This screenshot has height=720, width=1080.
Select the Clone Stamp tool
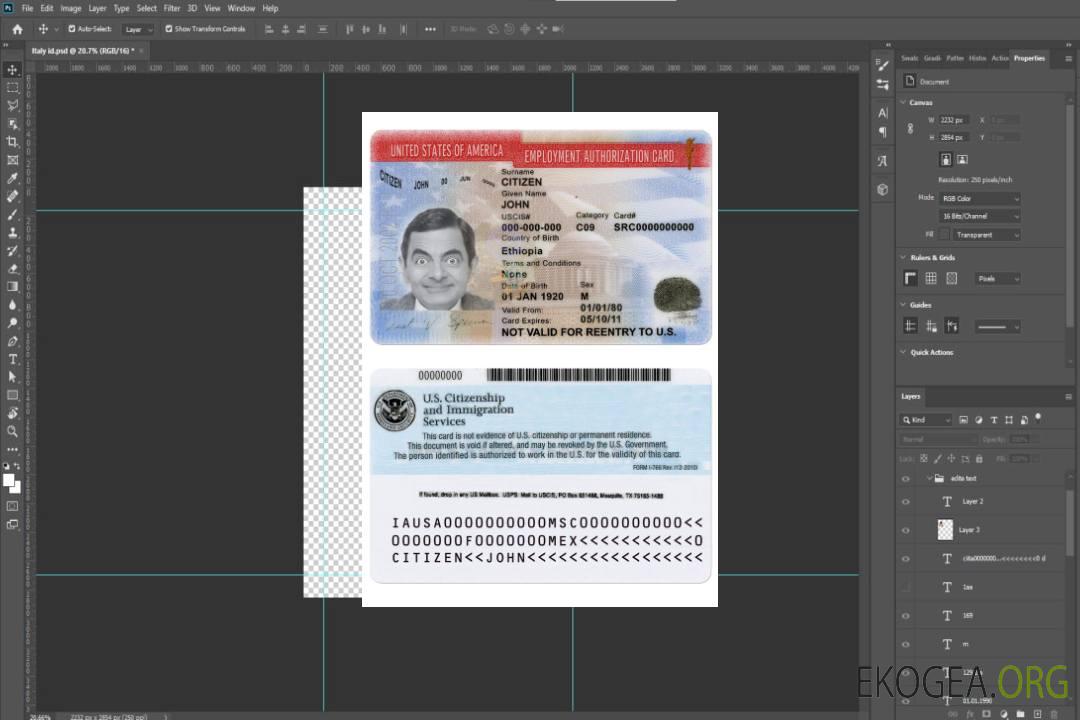pos(12,233)
